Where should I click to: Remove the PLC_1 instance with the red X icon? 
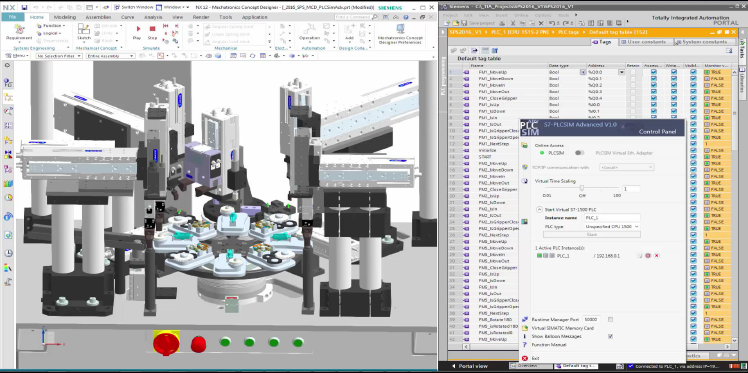pyautogui.click(x=656, y=256)
